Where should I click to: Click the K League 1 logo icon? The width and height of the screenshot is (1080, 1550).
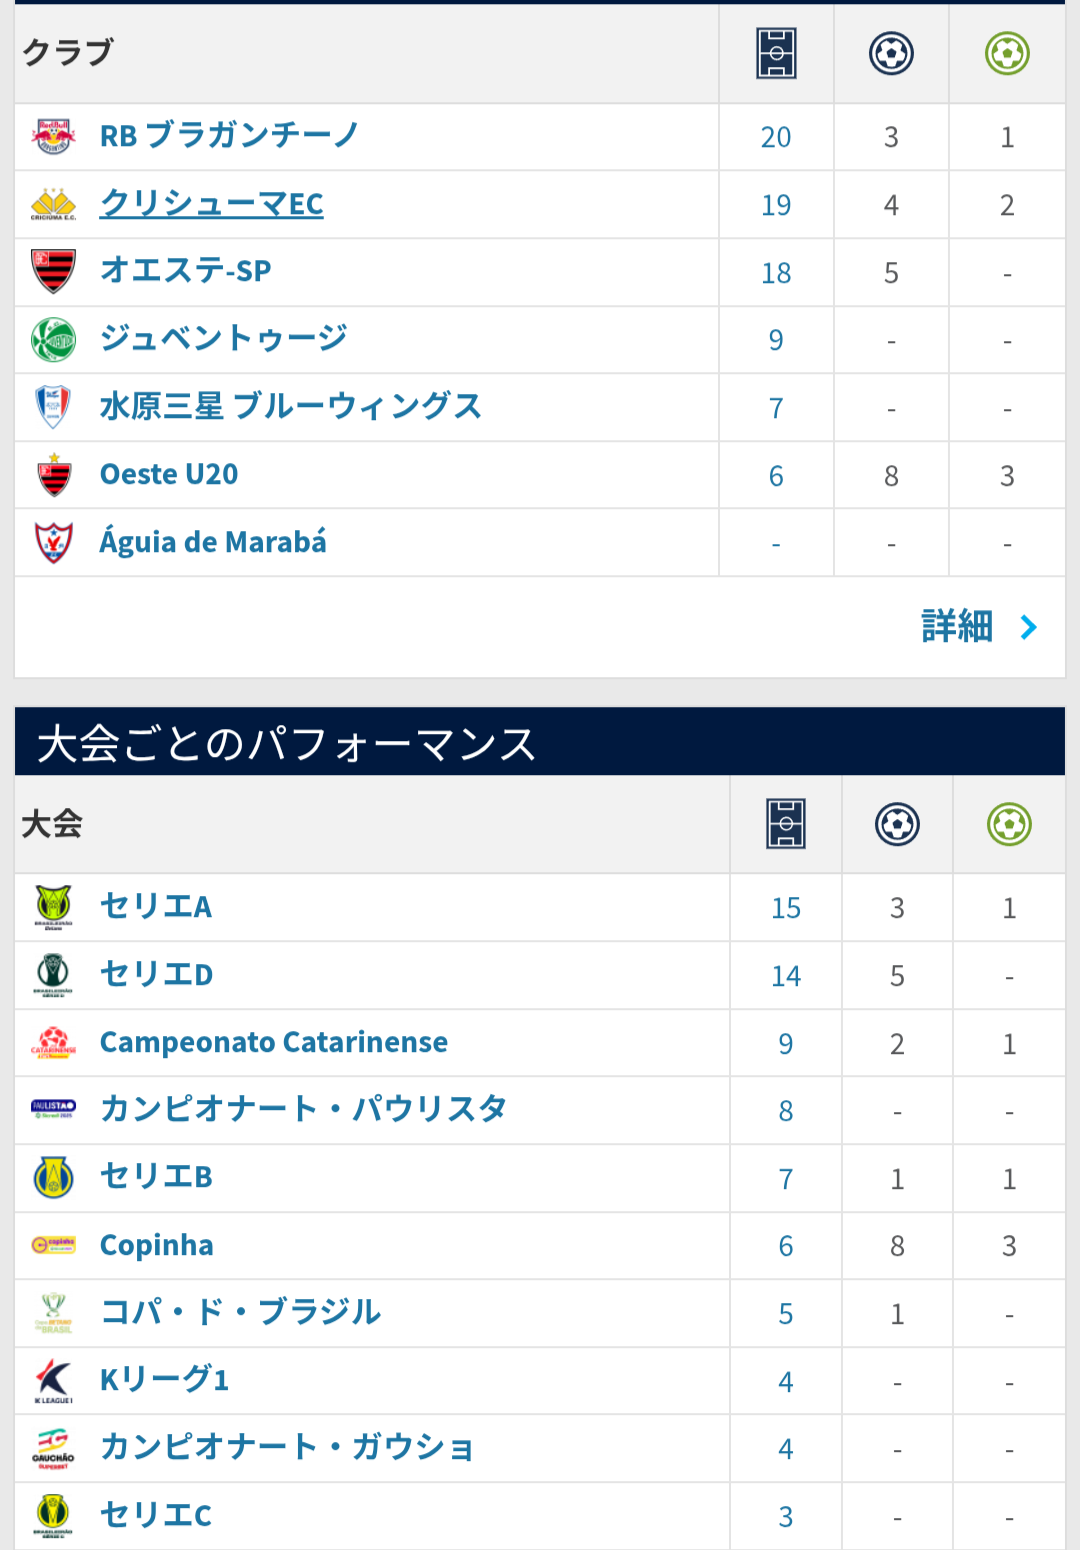pos(54,1381)
